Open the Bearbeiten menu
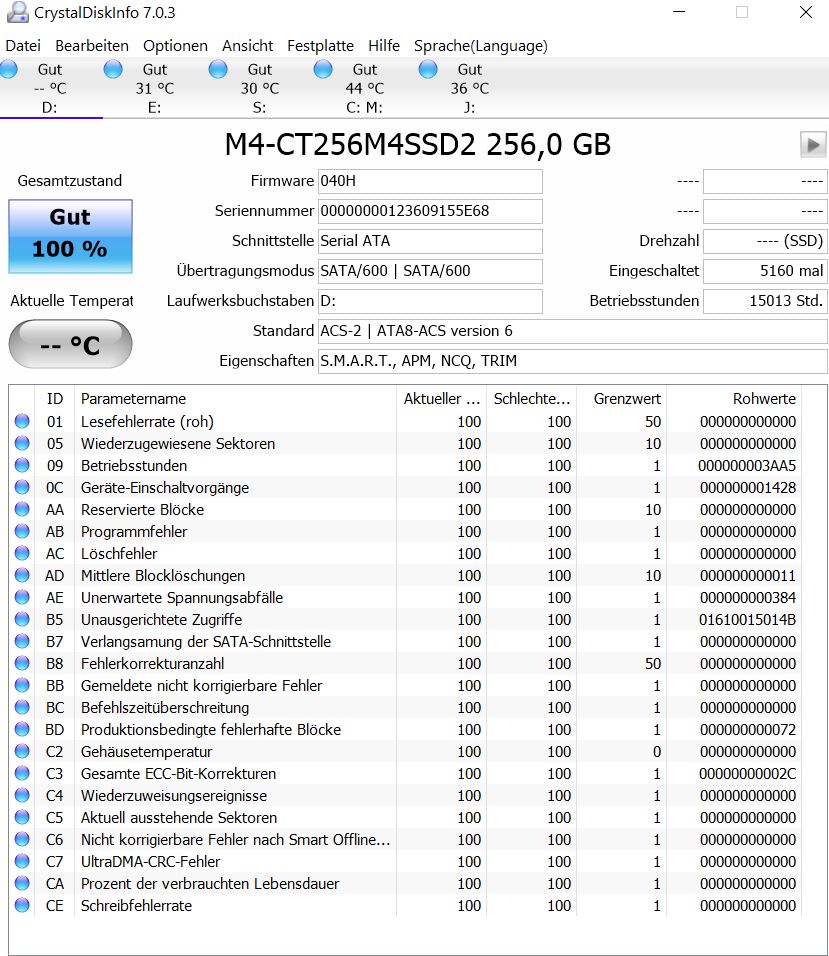 tap(92, 46)
